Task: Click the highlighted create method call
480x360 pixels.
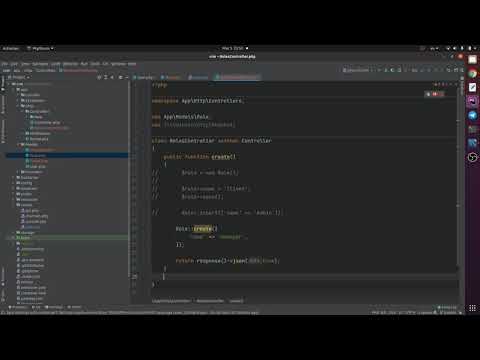Action: 203,228
